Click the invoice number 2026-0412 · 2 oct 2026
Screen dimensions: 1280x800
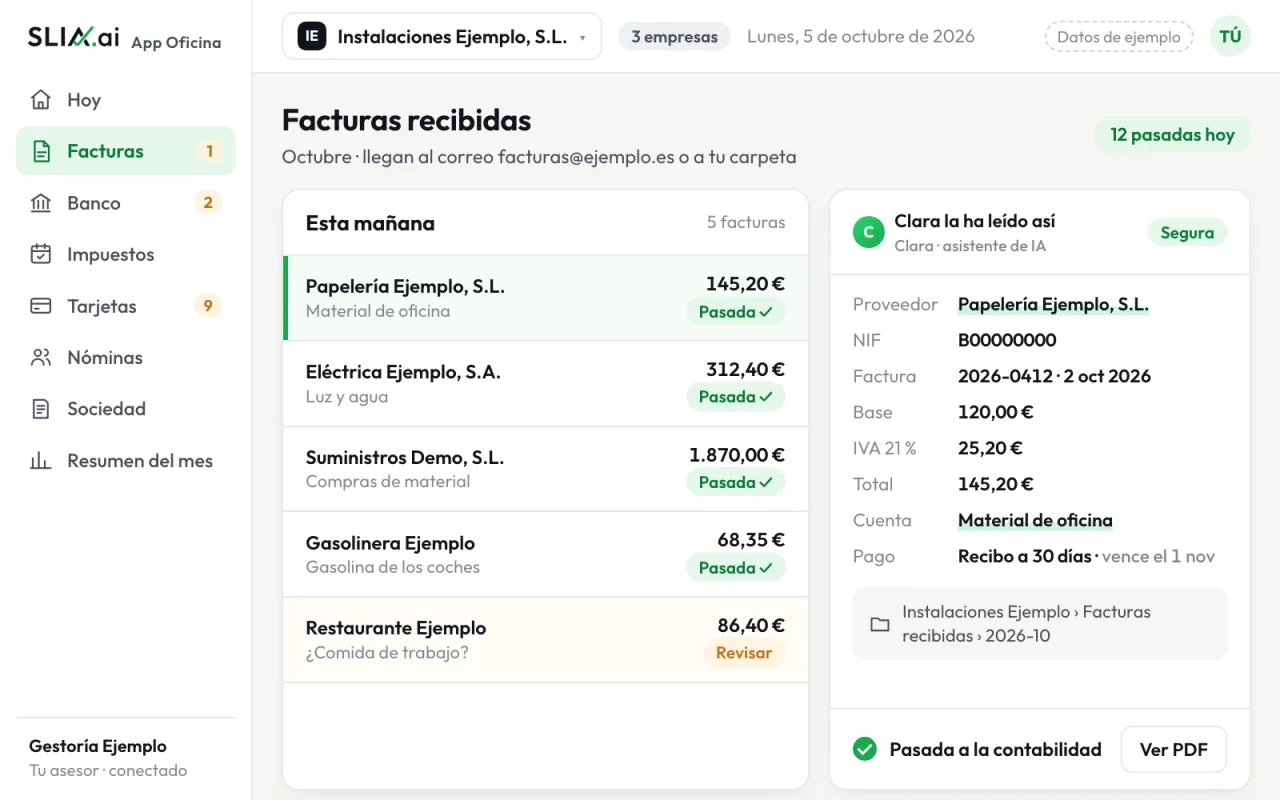point(1054,377)
